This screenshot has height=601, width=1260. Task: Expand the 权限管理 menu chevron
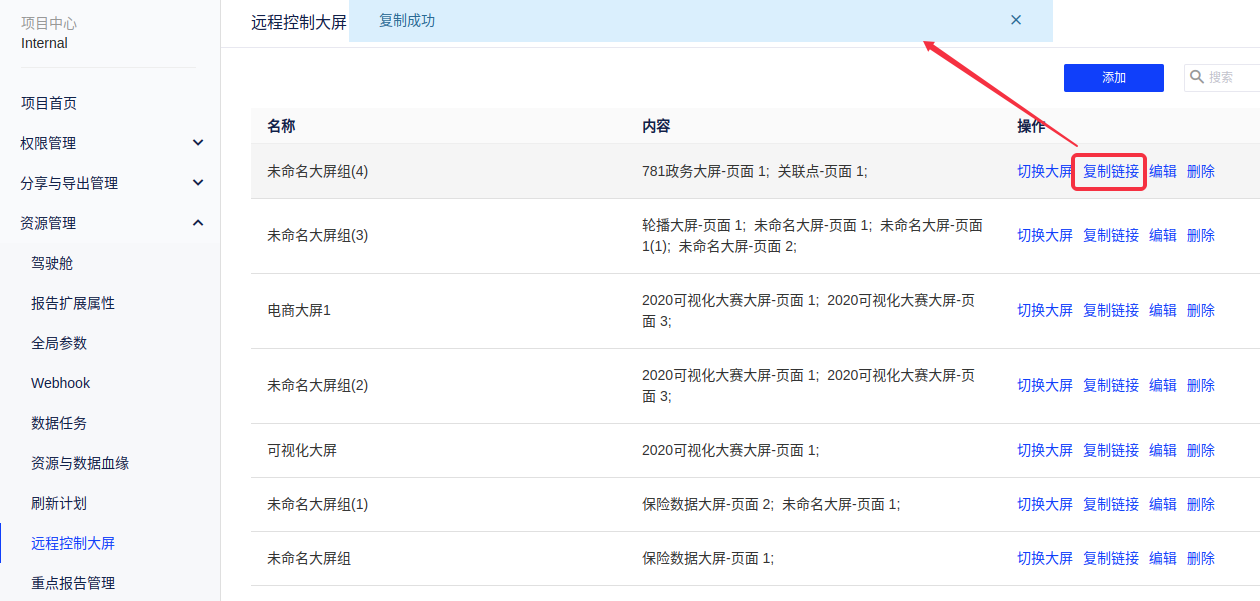tap(198, 143)
